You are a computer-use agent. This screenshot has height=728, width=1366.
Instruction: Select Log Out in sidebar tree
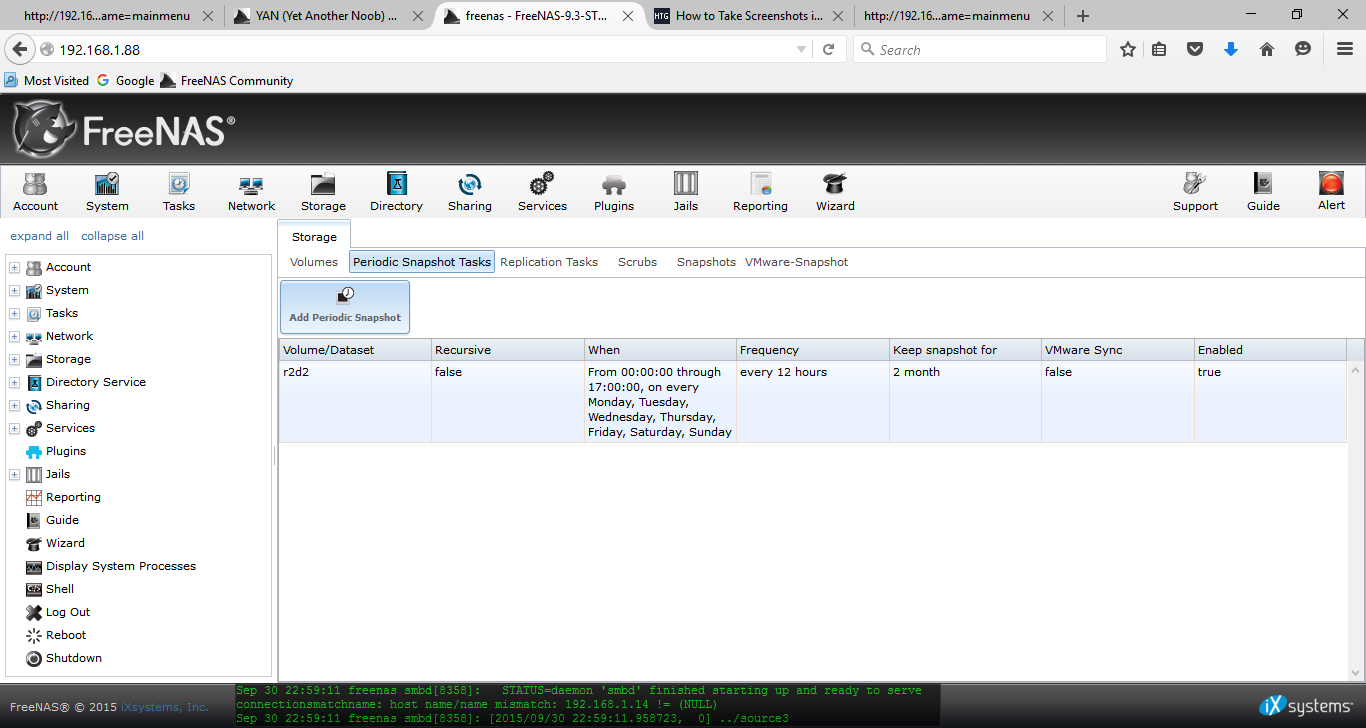pos(68,612)
